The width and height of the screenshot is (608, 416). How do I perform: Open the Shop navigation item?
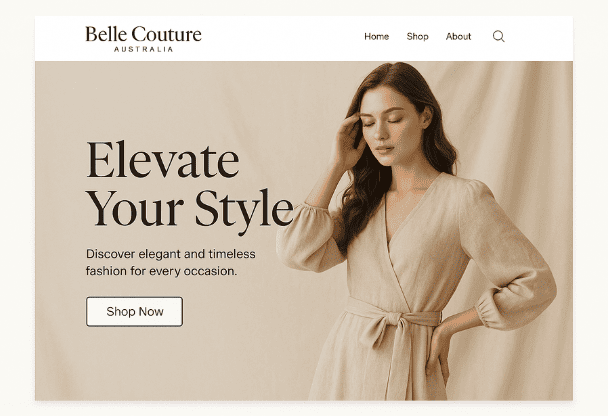pyautogui.click(x=417, y=36)
